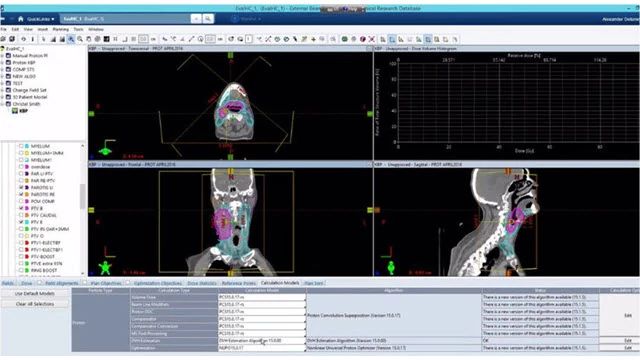Click the red-dark sphere icon in toolbar
This screenshot has width=640, height=360.
pos(362,39)
